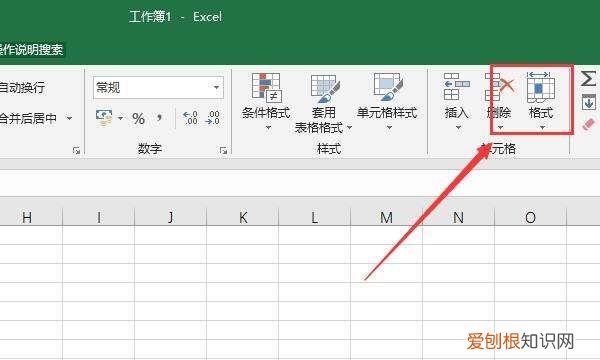Click the Insert cells (插入) icon
600x360 pixels.
pyautogui.click(x=457, y=87)
